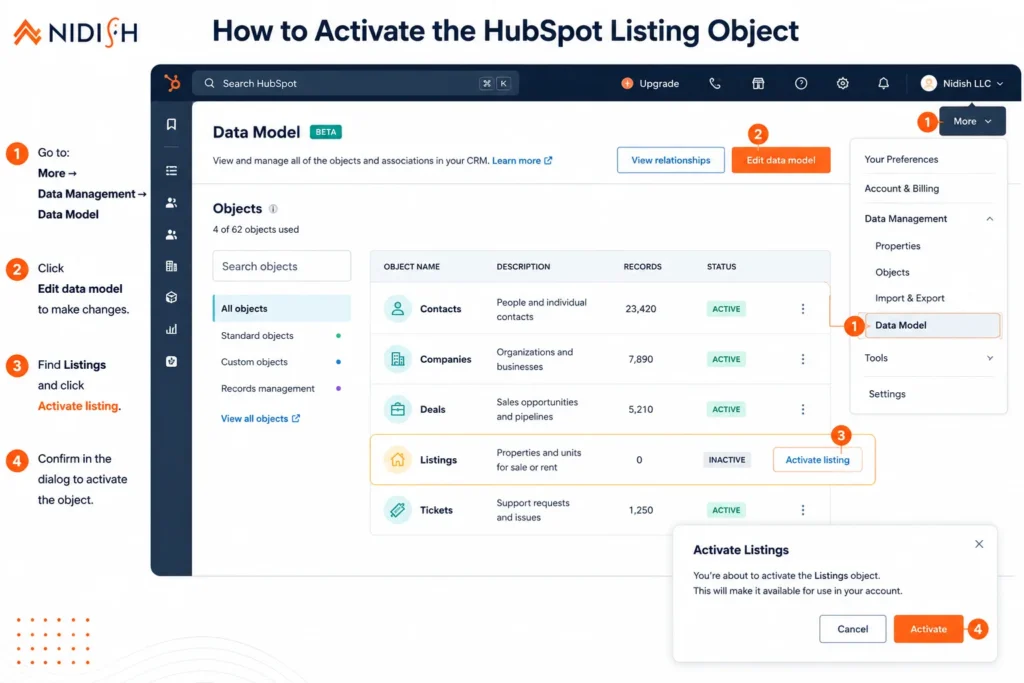This screenshot has width=1024, height=683.
Task: Click the Contacts ACTIVE status badge
Action: tap(726, 309)
